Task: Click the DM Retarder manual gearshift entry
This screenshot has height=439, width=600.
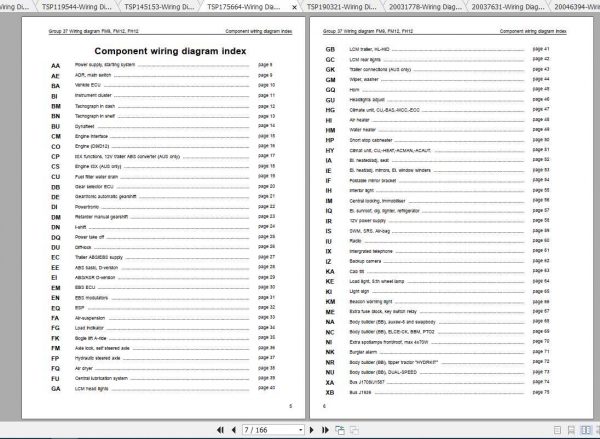Action: (162, 217)
